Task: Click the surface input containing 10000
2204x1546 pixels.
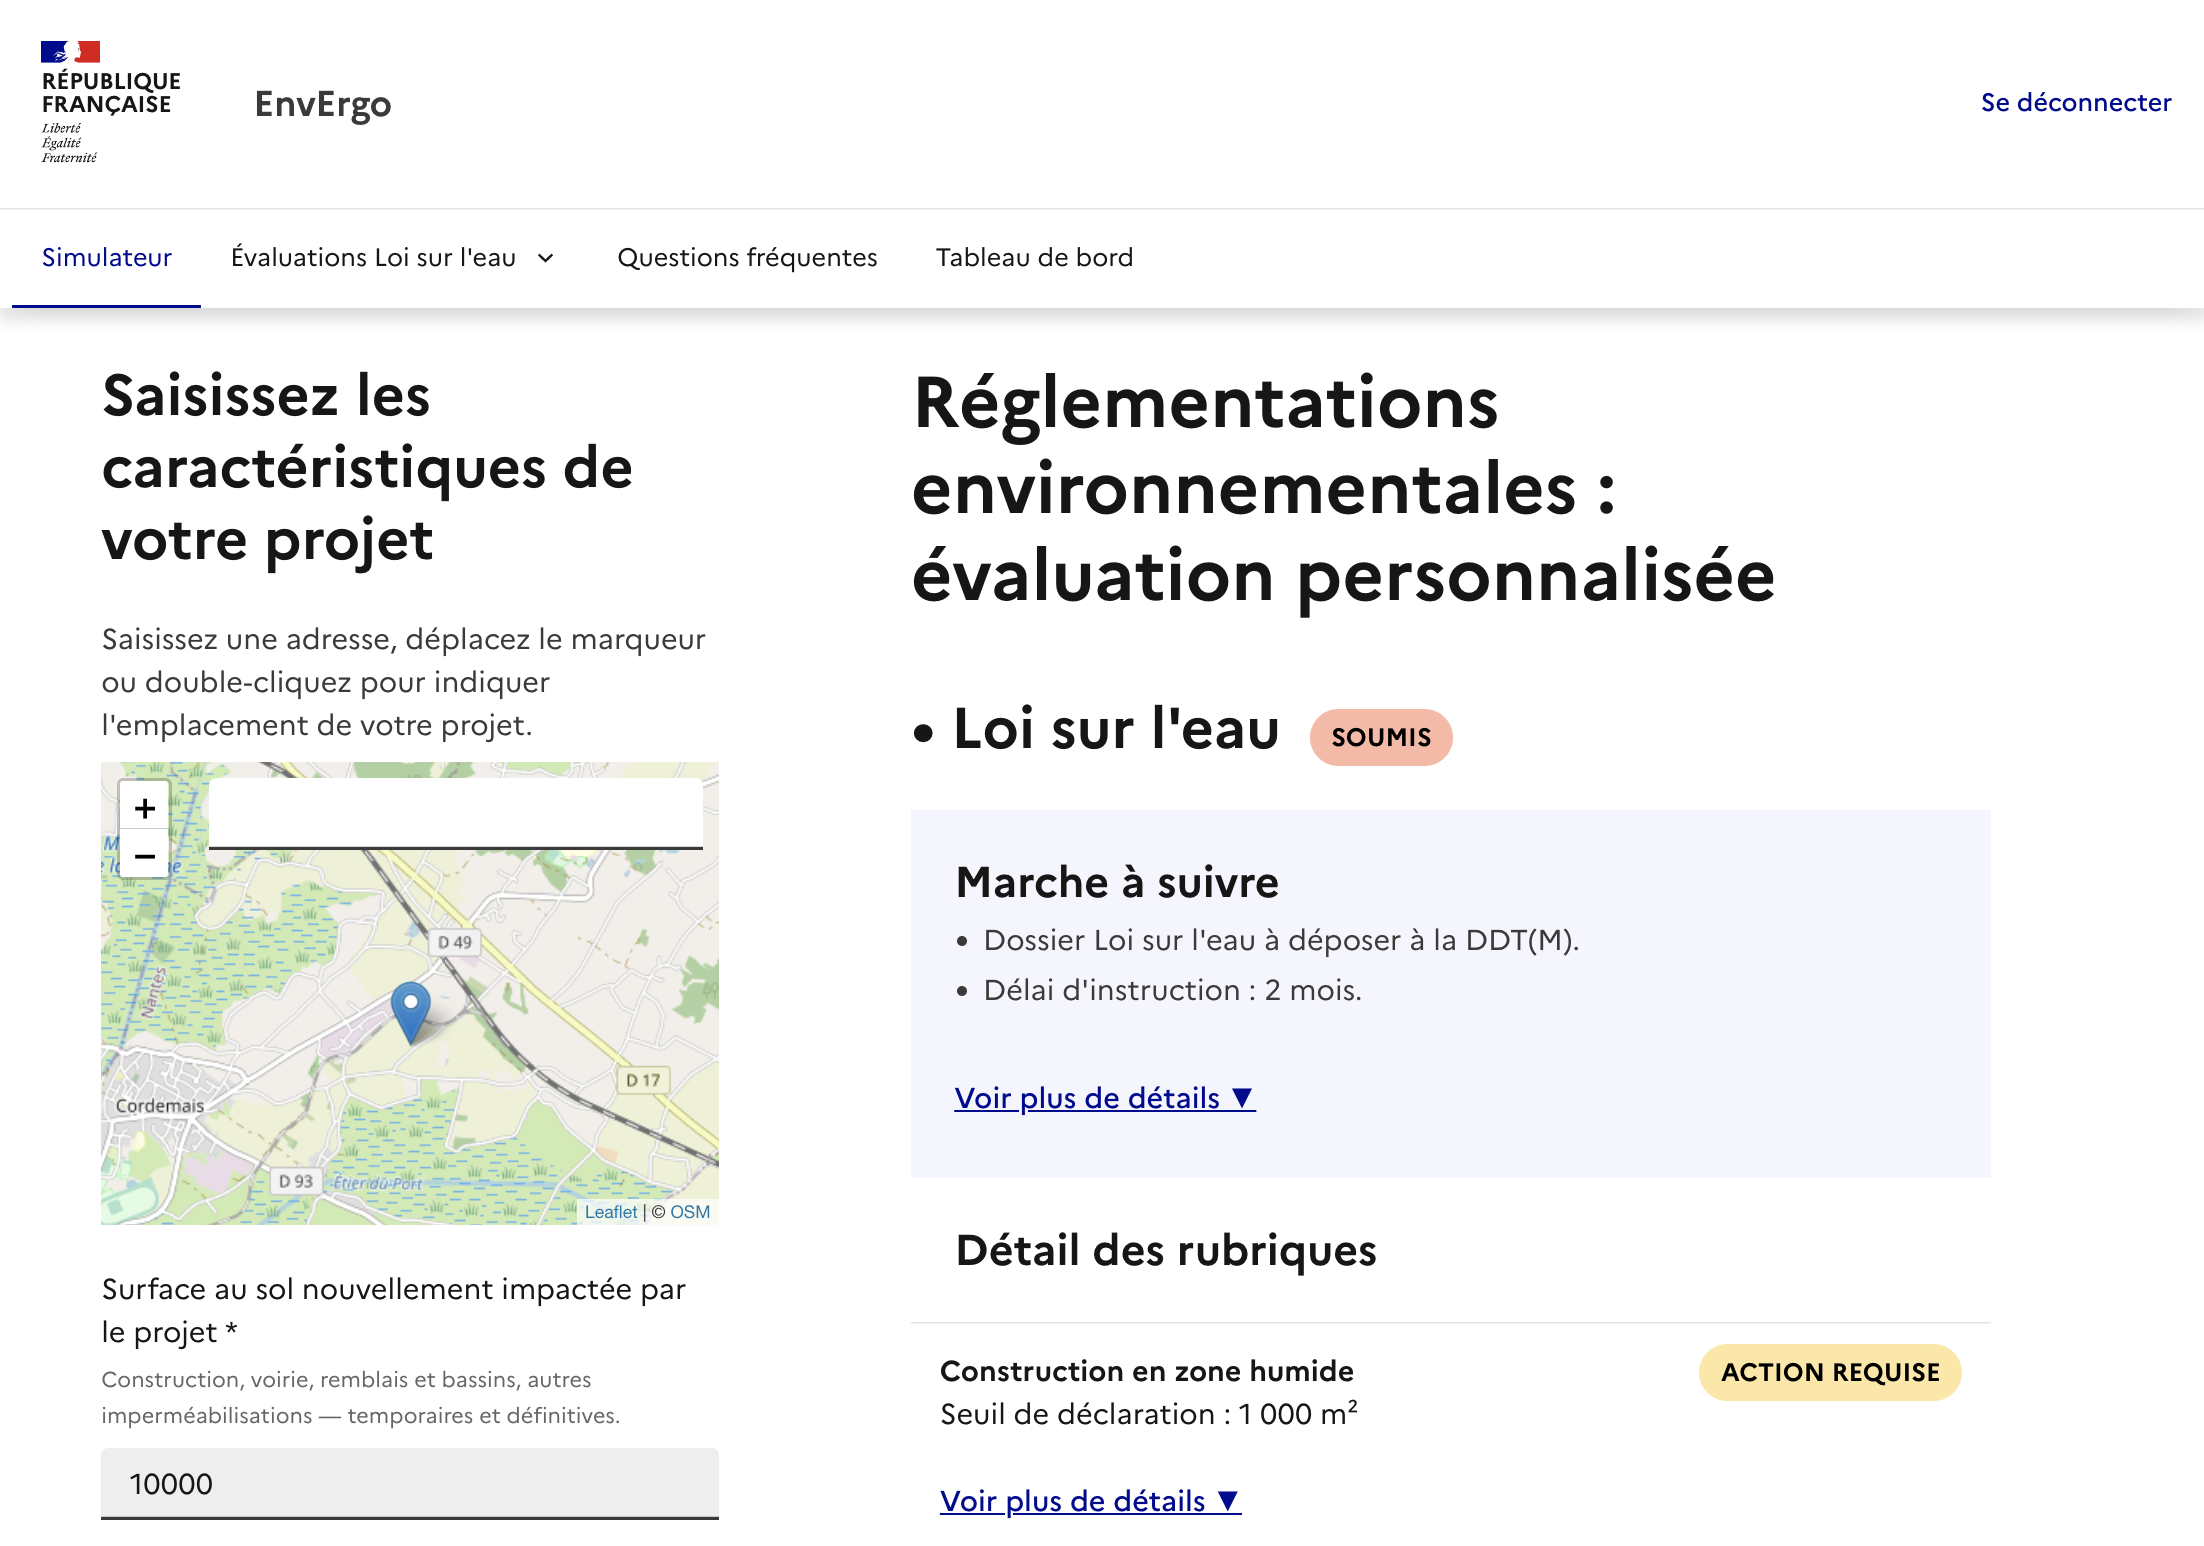Action: coord(410,1483)
